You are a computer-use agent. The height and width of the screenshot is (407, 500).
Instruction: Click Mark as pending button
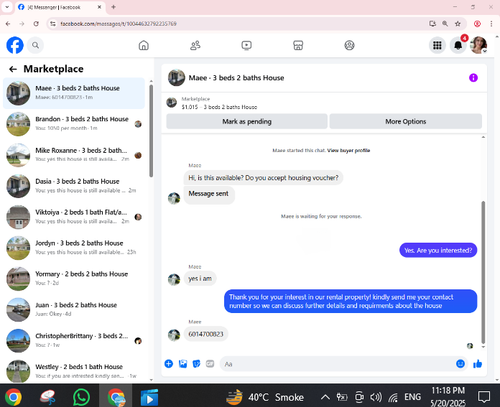coord(247,121)
